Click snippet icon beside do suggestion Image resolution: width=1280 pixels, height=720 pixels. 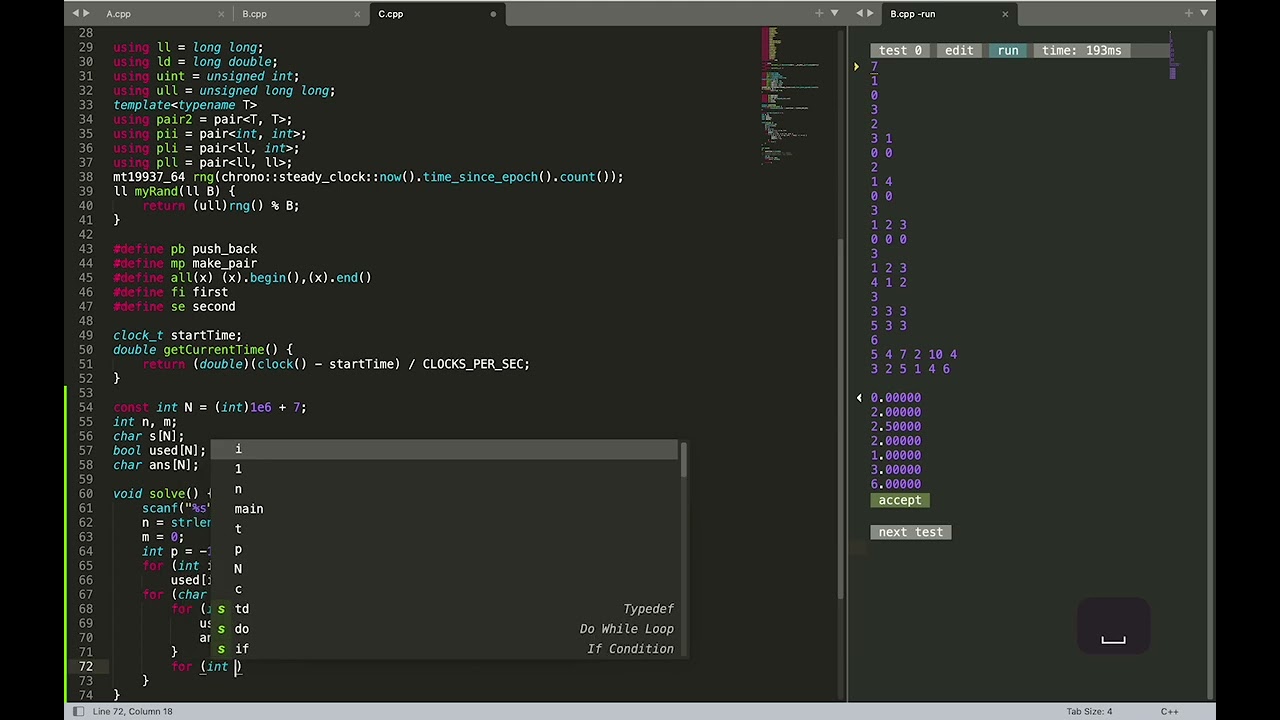coord(221,629)
